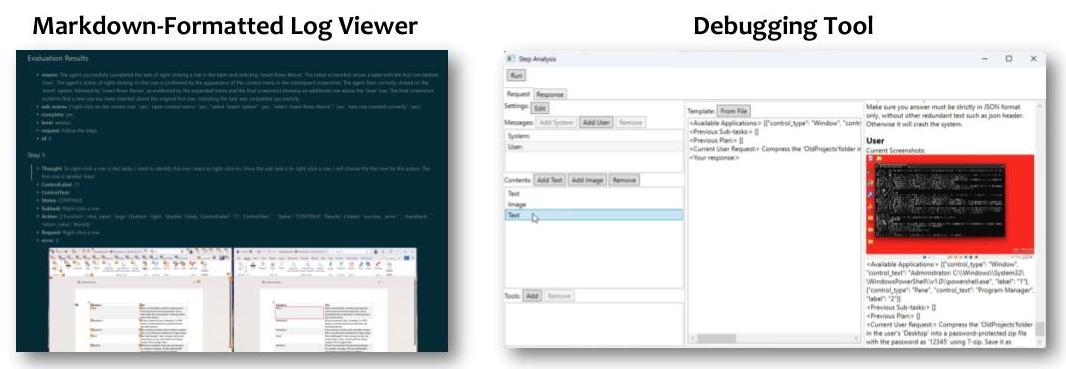Minimize the Step Analysis window

[x=984, y=59]
